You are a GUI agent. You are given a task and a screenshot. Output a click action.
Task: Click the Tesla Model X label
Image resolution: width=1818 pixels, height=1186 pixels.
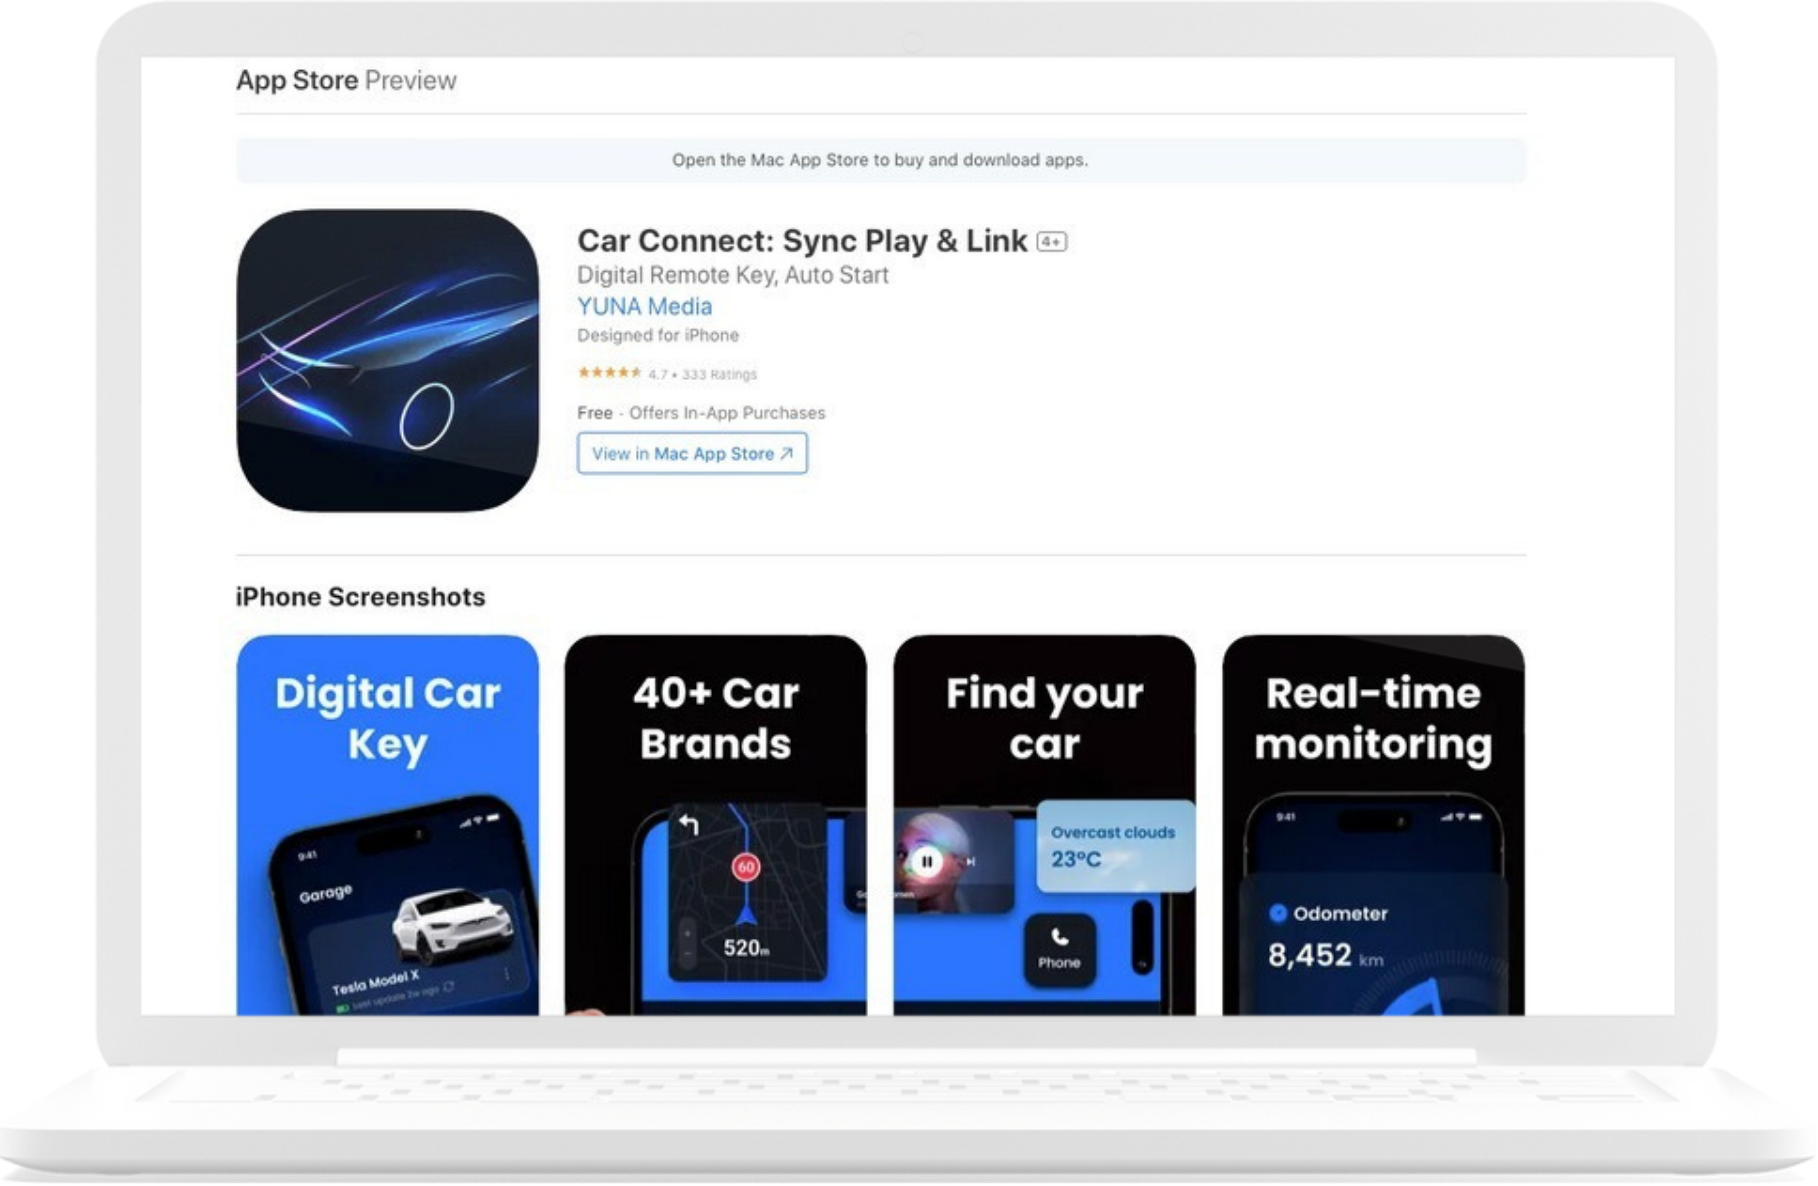(x=375, y=982)
